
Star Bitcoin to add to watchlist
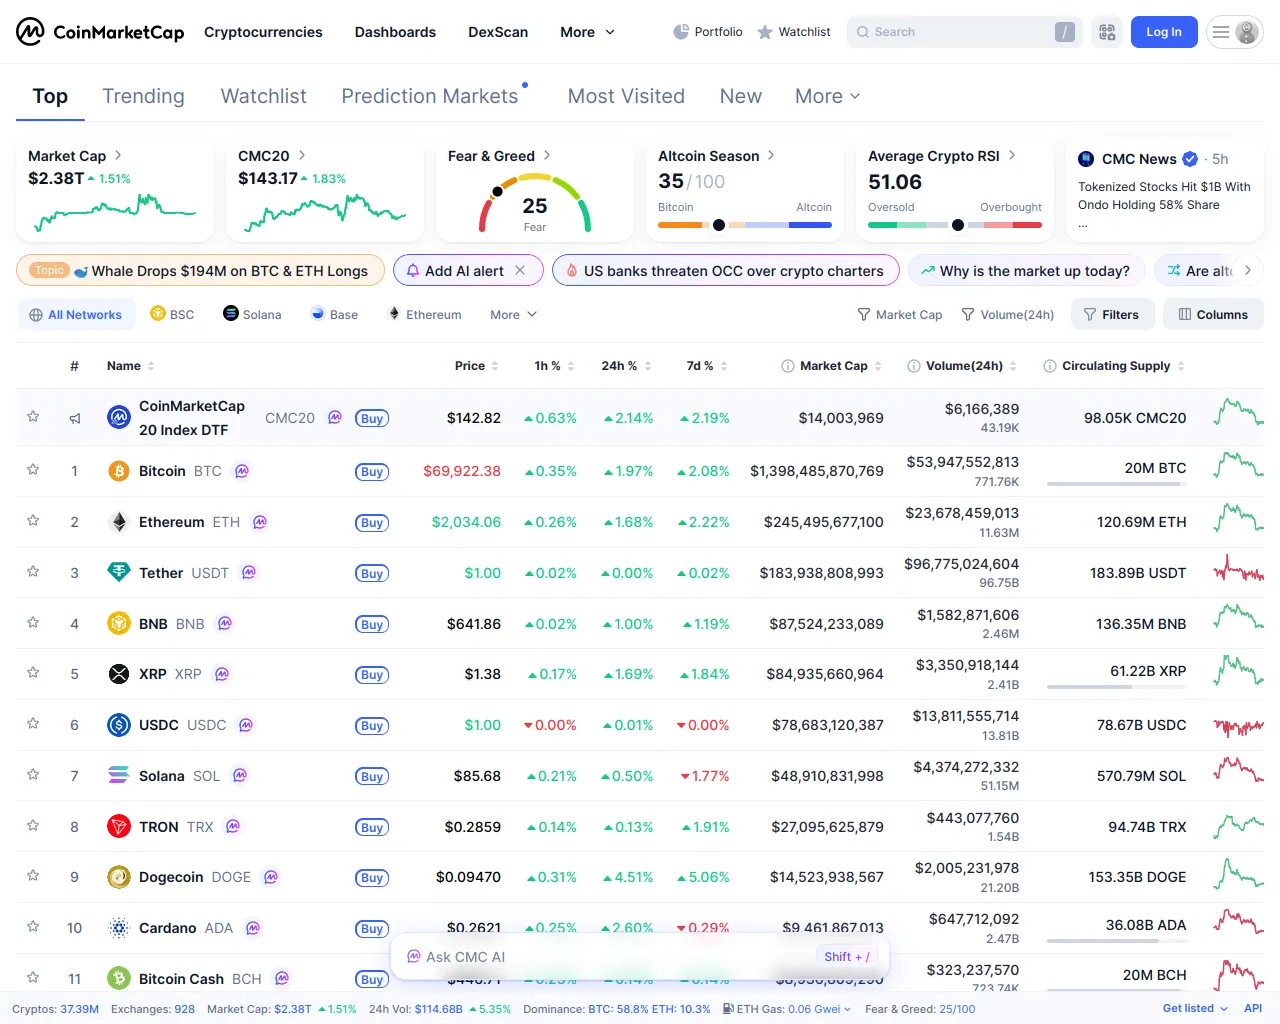point(33,469)
